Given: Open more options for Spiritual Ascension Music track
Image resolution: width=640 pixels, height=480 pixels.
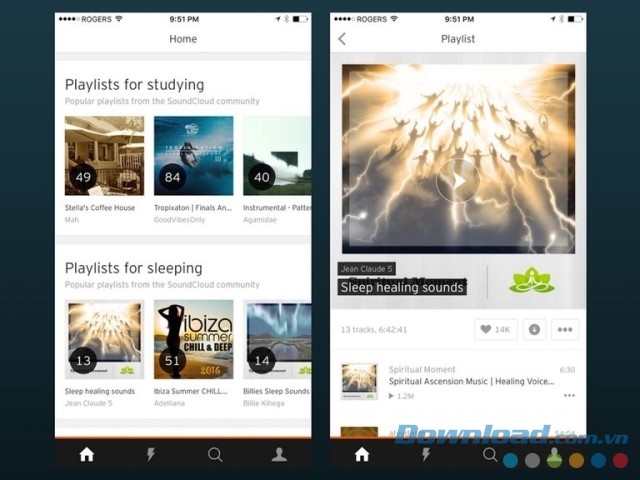Looking at the screenshot, I should 569,396.
